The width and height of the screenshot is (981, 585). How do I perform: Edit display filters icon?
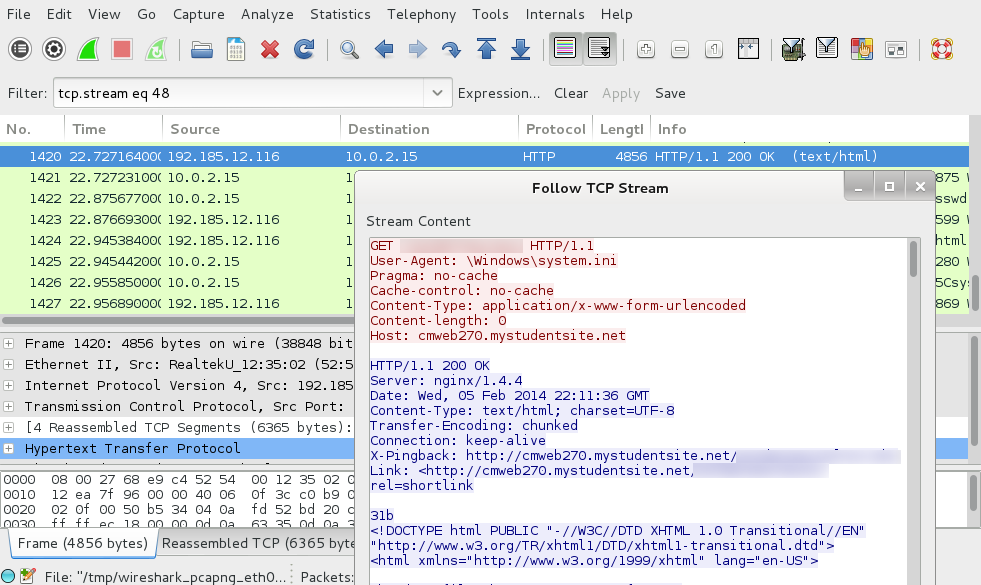(827, 49)
